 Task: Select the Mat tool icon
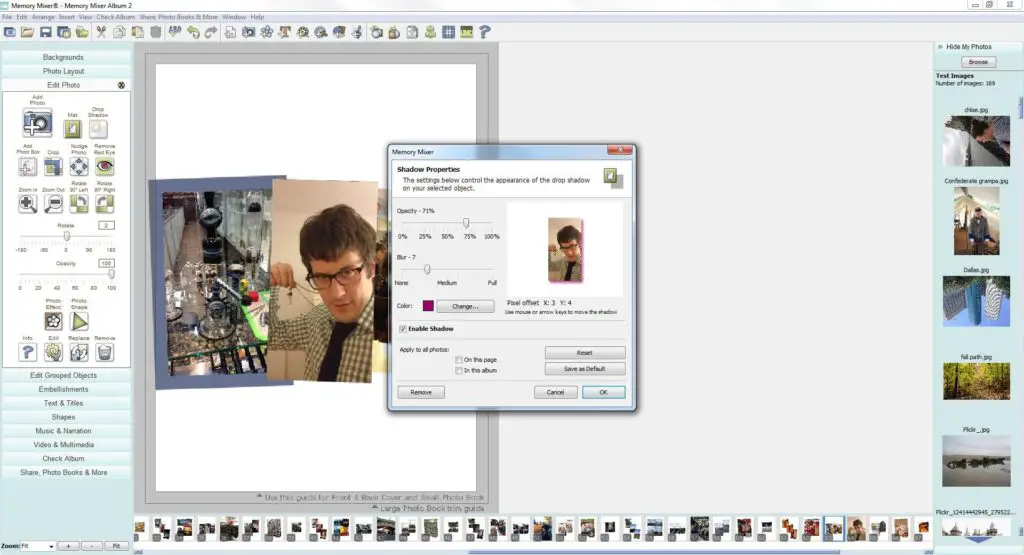pos(72,129)
